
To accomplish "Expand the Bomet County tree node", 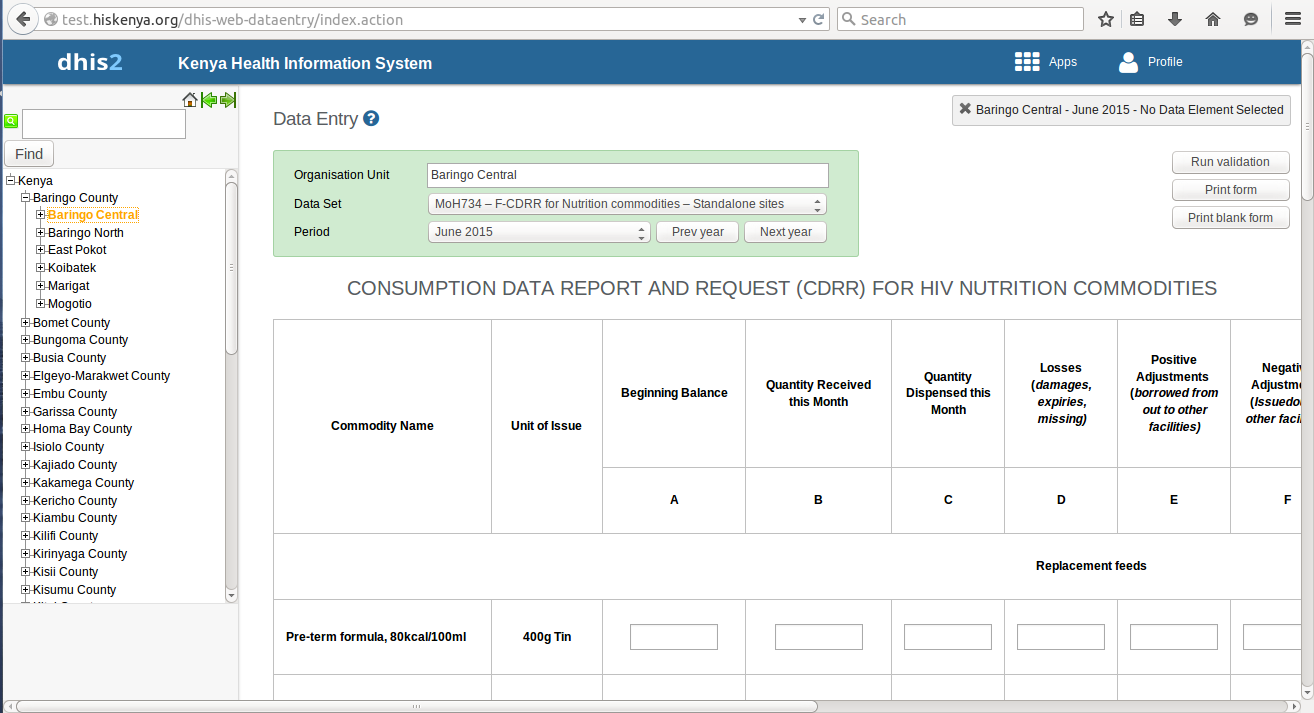I will pyautogui.click(x=26, y=323).
